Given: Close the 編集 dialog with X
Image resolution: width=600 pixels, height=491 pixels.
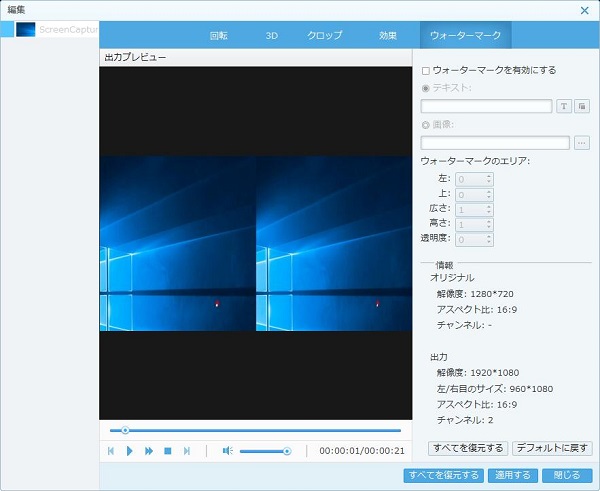Looking at the screenshot, I should pyautogui.click(x=584, y=10).
